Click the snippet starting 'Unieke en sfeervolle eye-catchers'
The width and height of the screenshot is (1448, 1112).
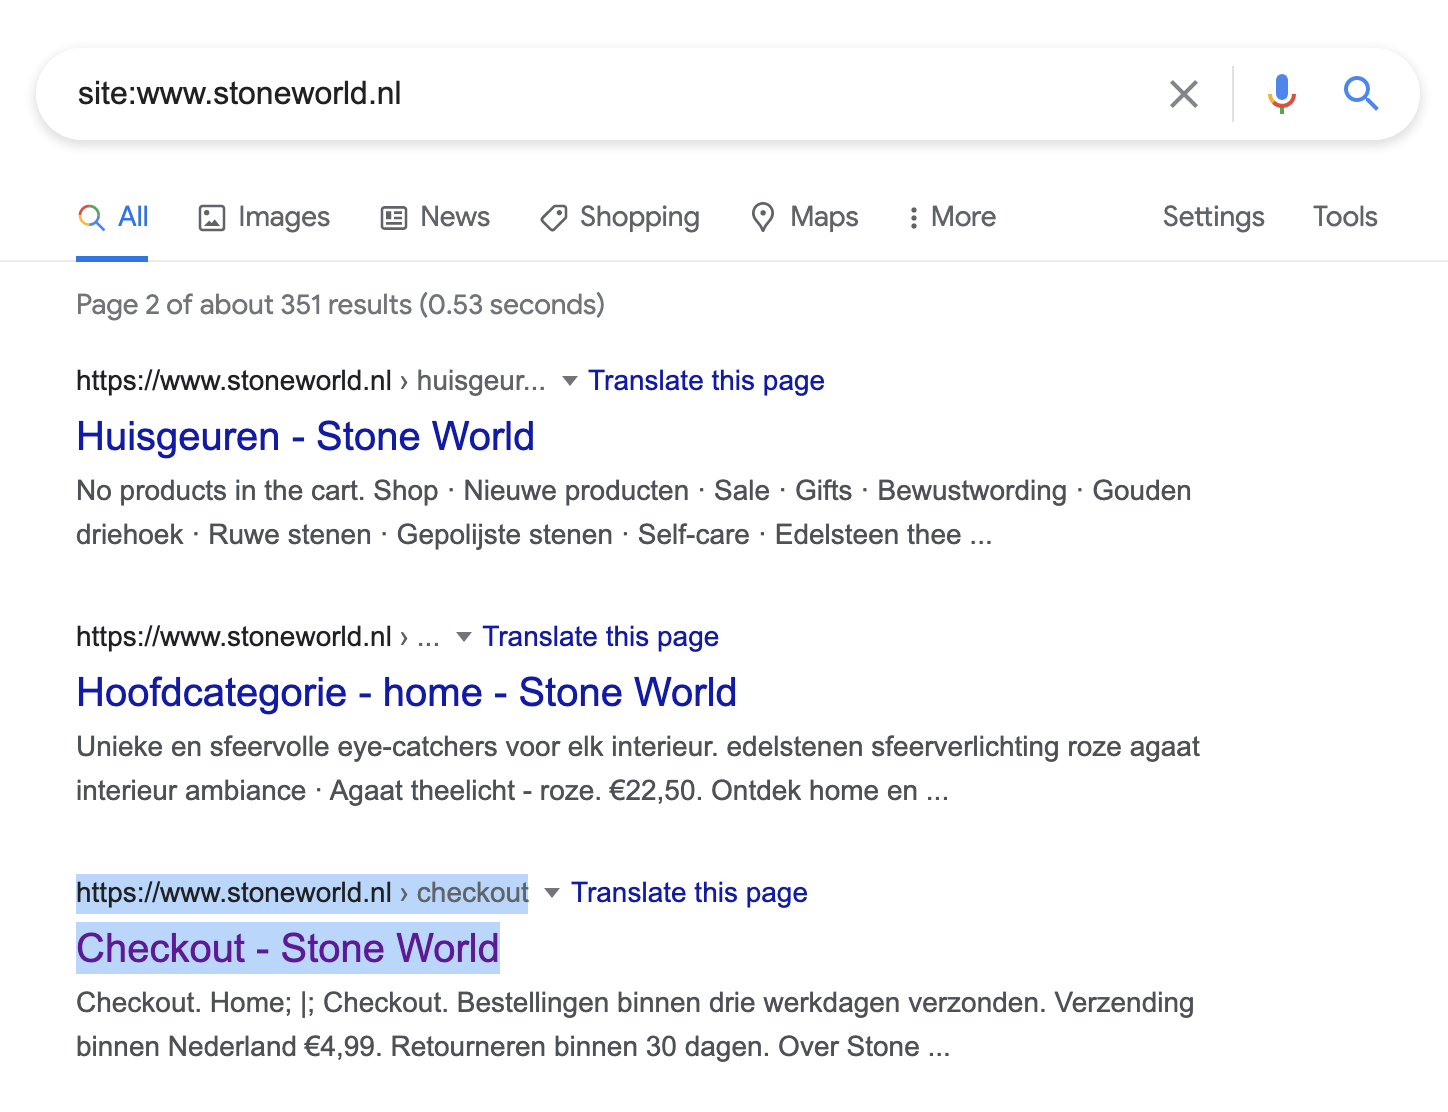coord(638,769)
